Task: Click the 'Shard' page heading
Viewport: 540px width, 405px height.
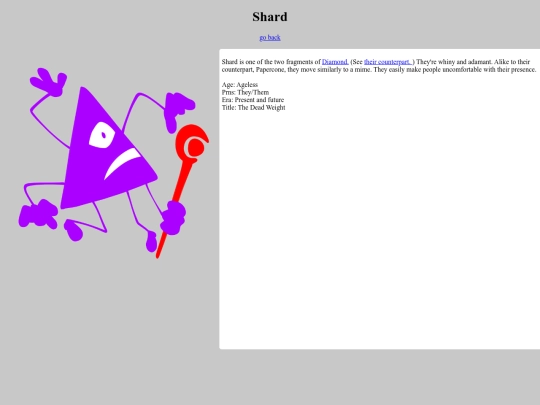Action: 270,17
